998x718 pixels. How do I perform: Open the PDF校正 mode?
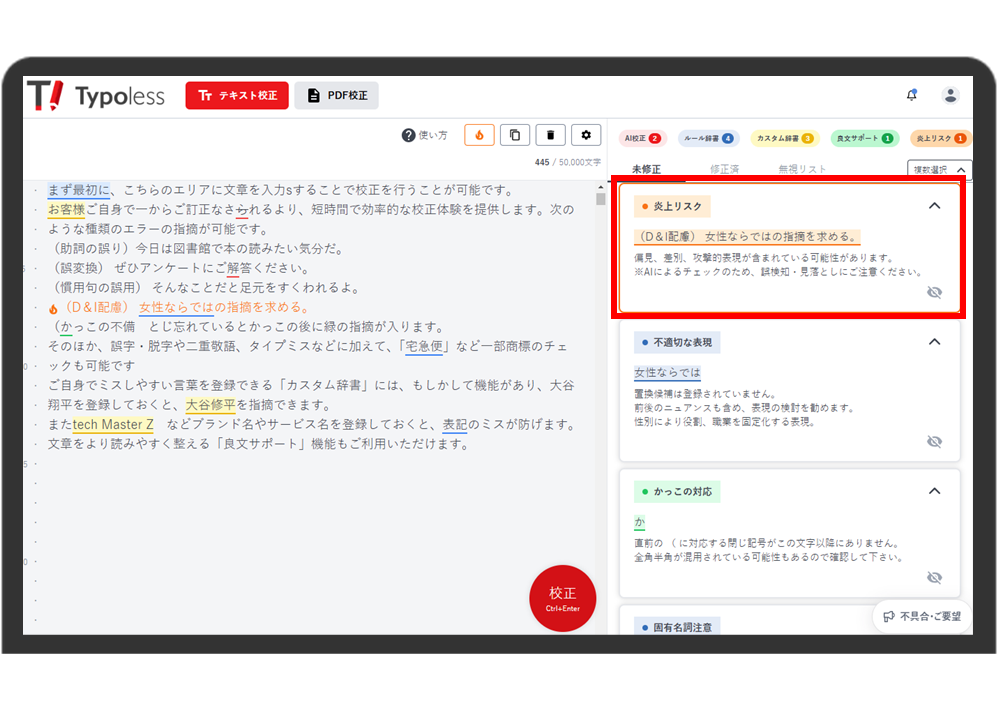337,96
